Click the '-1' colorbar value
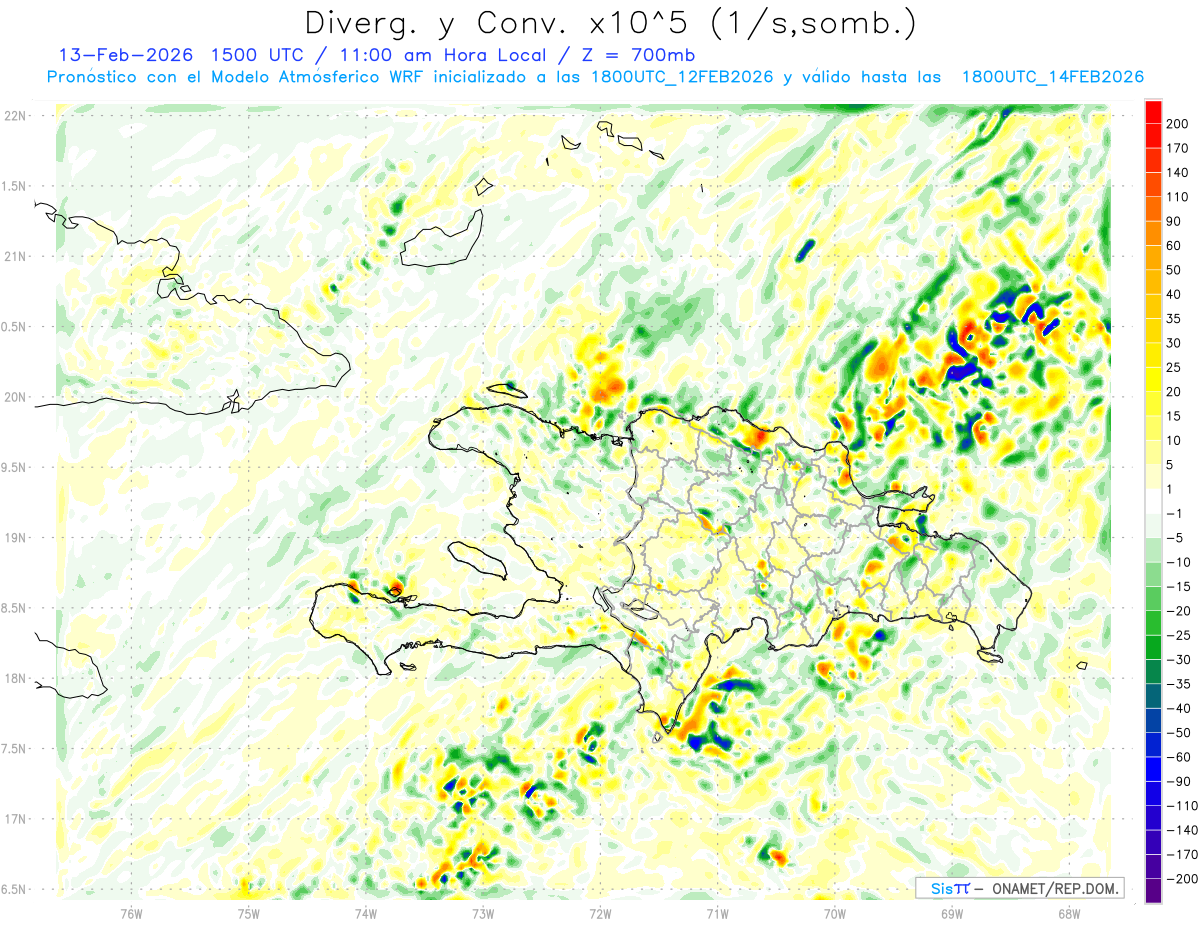Screen dimensions: 1200x927 coord(1175,513)
